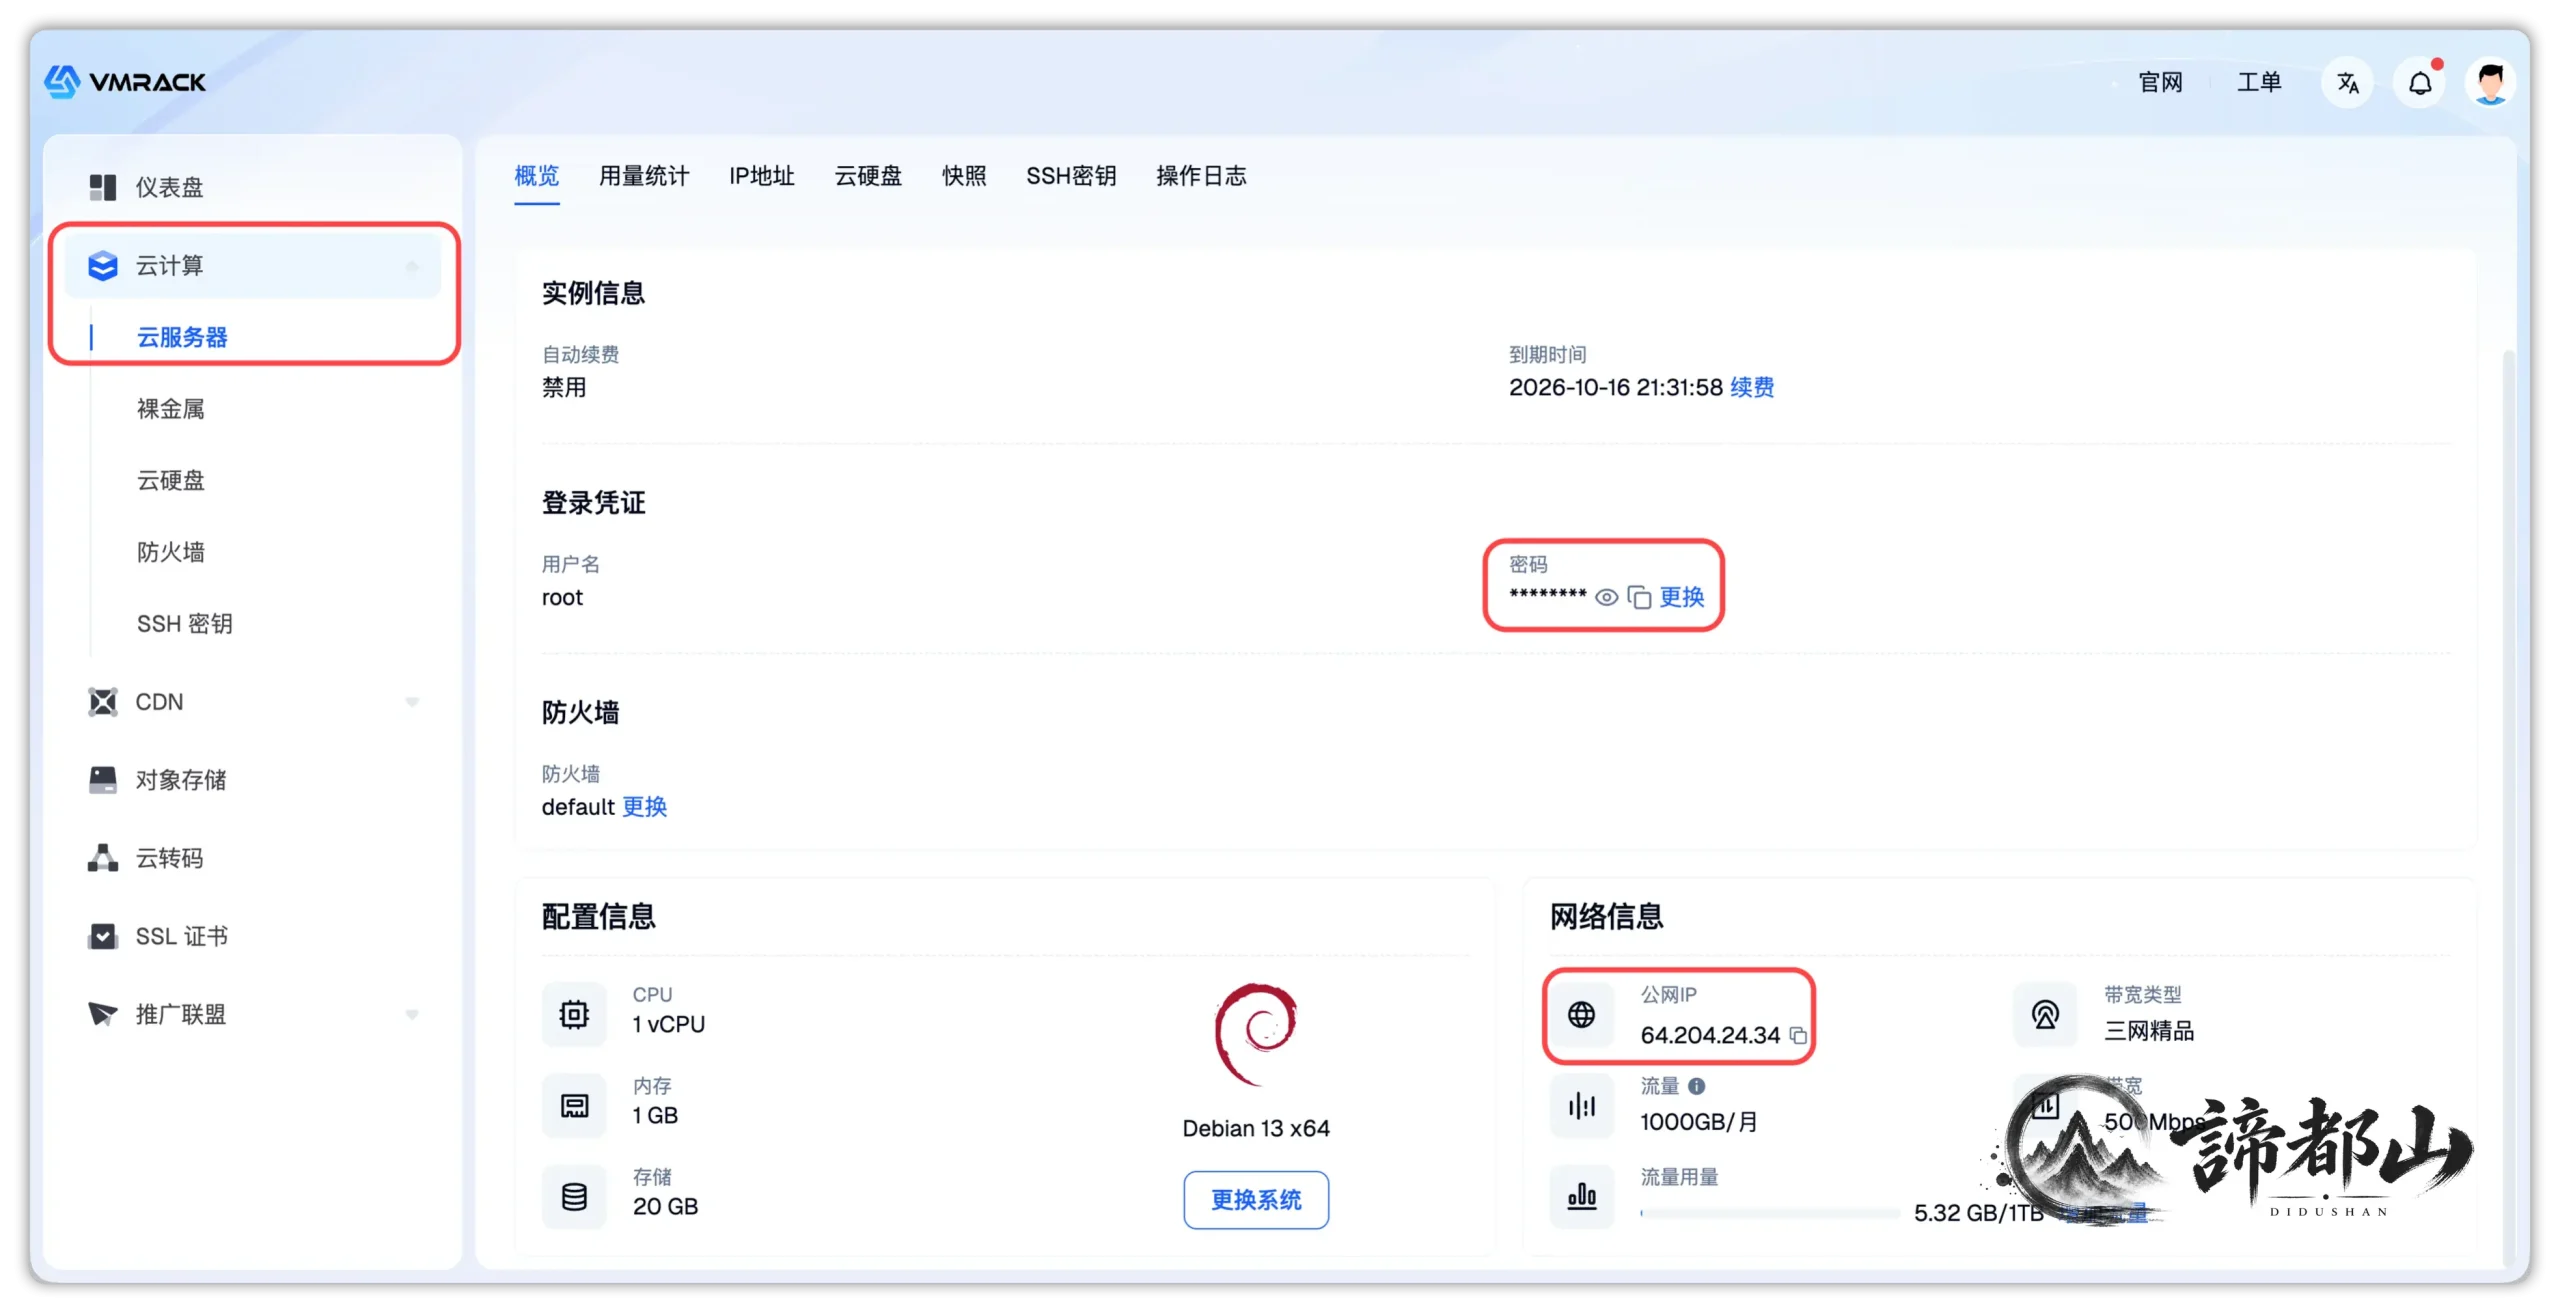Open the notification bell
This screenshot has height=1313, width=2560.
pyautogui.click(x=2419, y=83)
